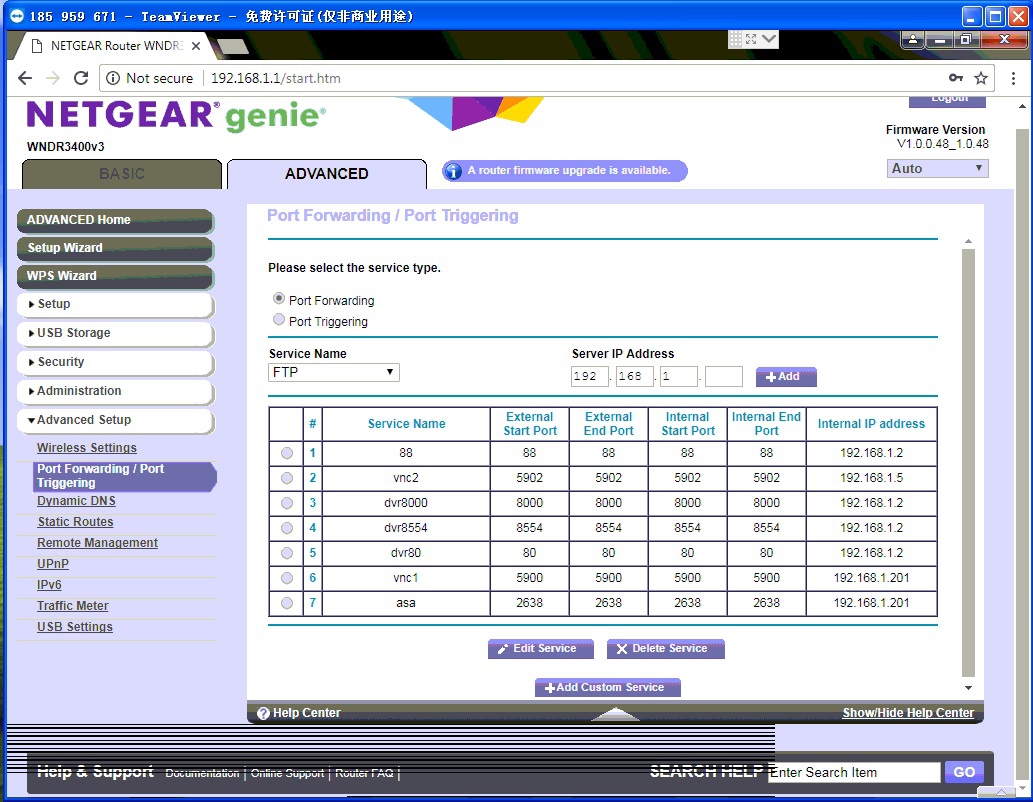Screen dimensions: 1033x802
Task: Go forward with the browser forward arrow
Action: pos(53,78)
